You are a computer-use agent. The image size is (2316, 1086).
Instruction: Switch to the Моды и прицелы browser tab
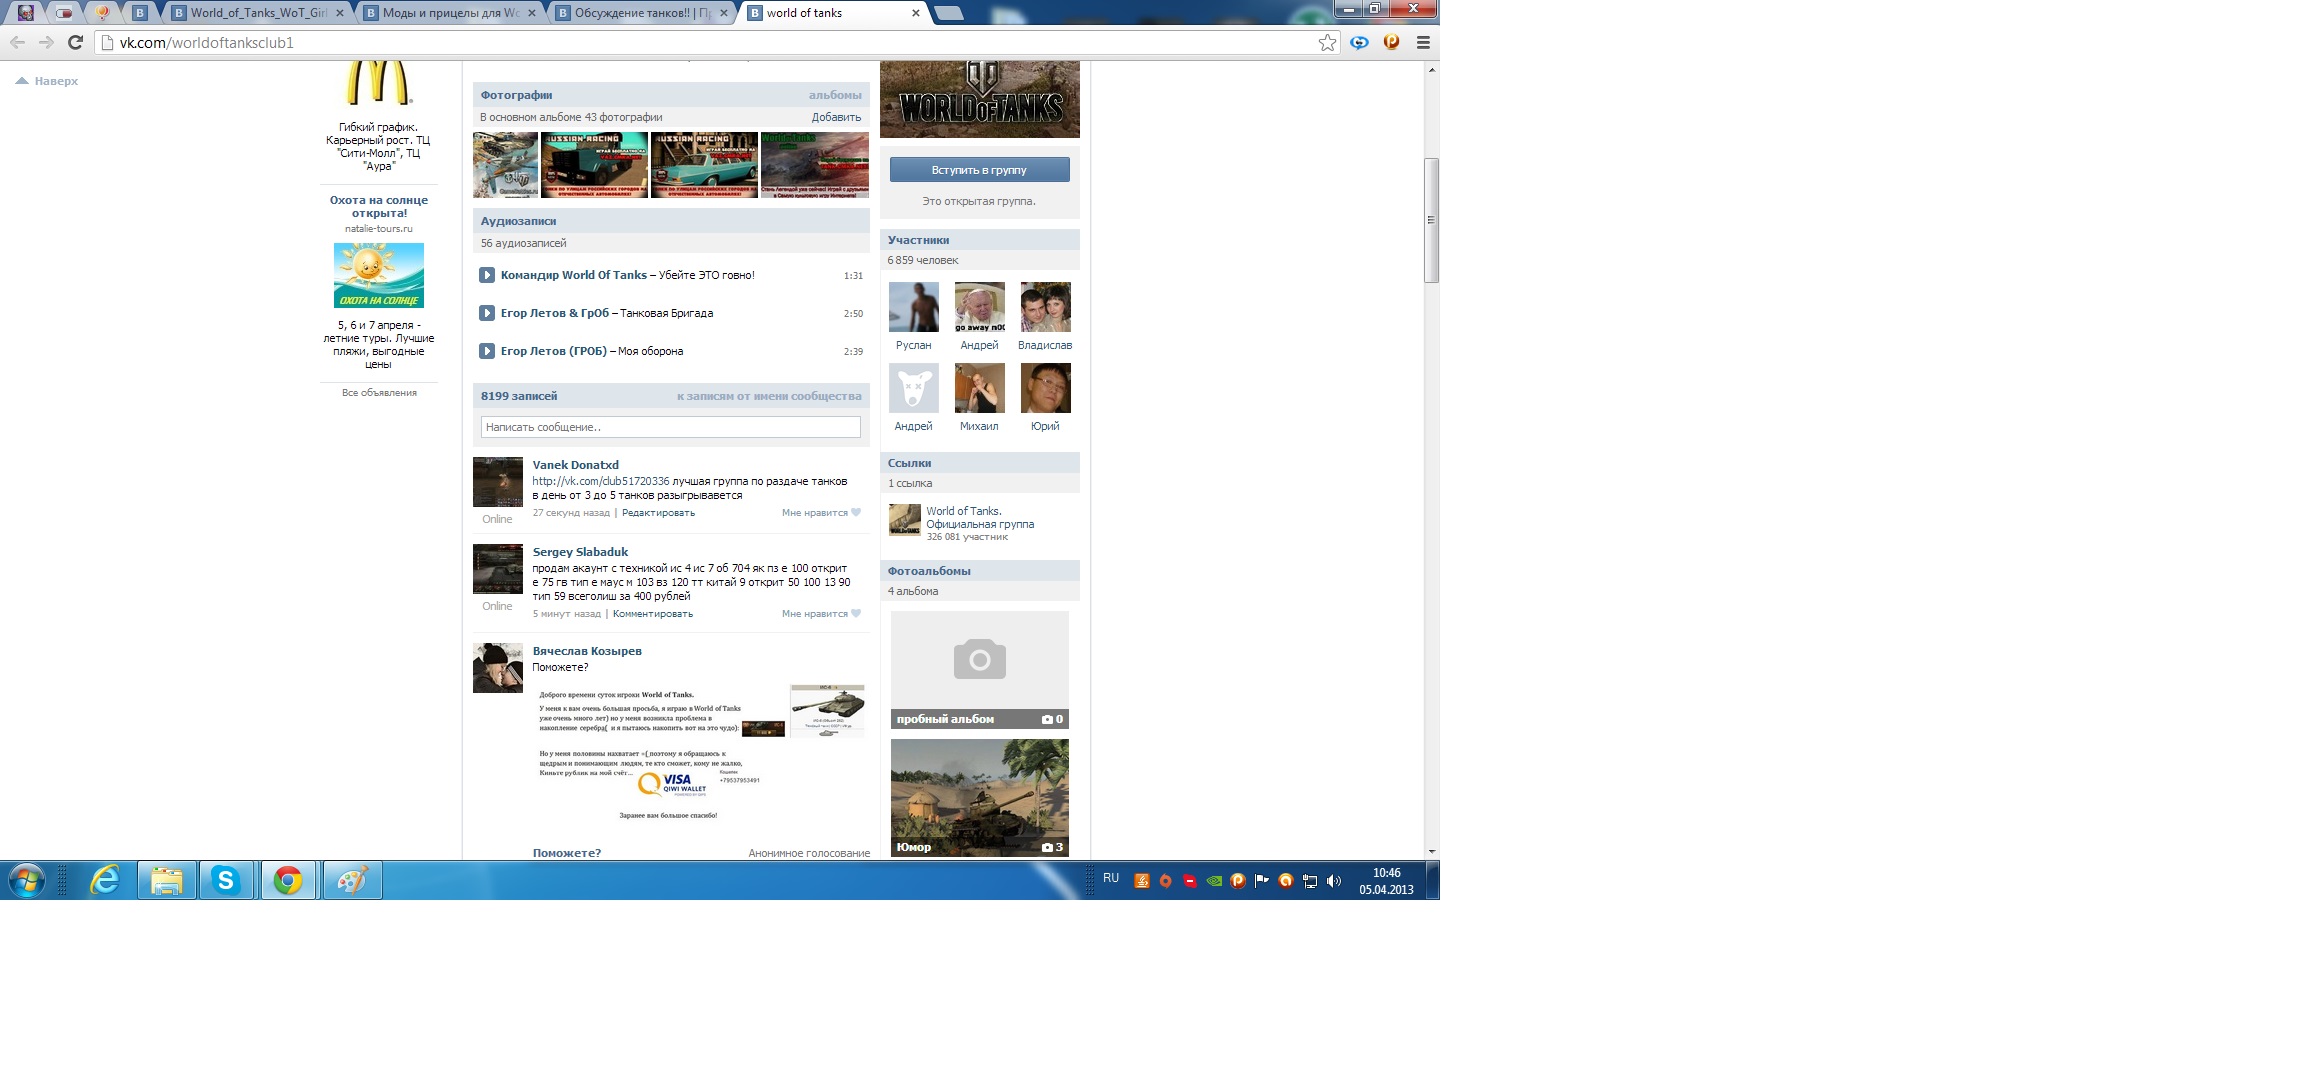tap(450, 13)
